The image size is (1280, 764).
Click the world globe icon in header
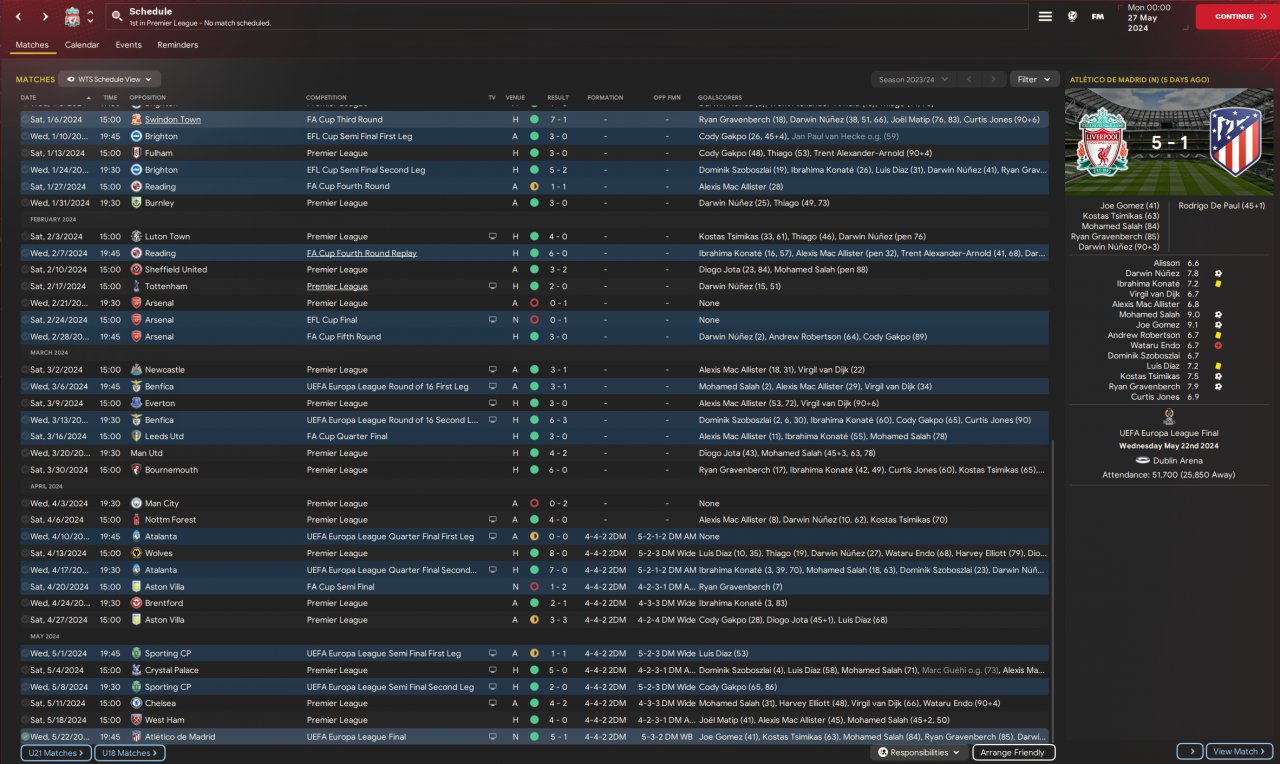pyautogui.click(x=1072, y=17)
